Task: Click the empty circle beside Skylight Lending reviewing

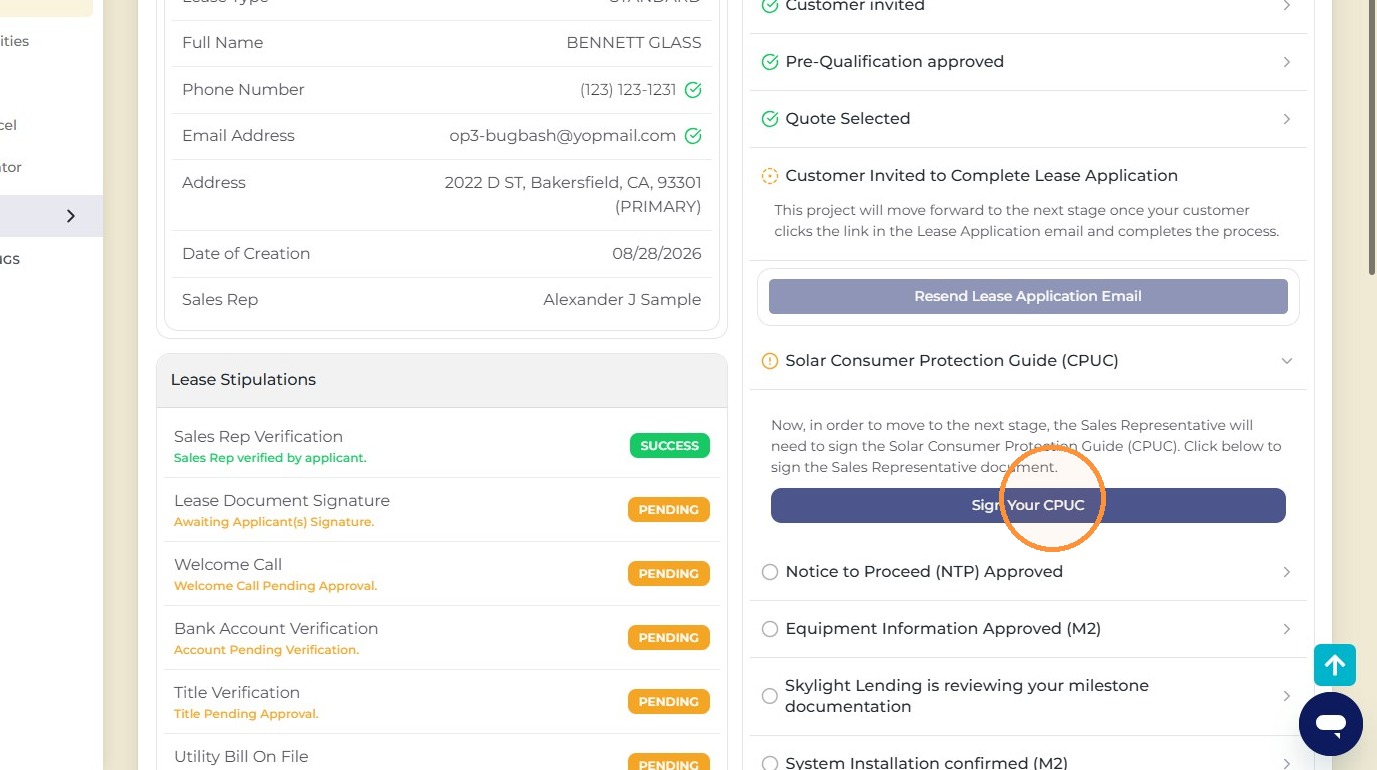Action: point(770,696)
